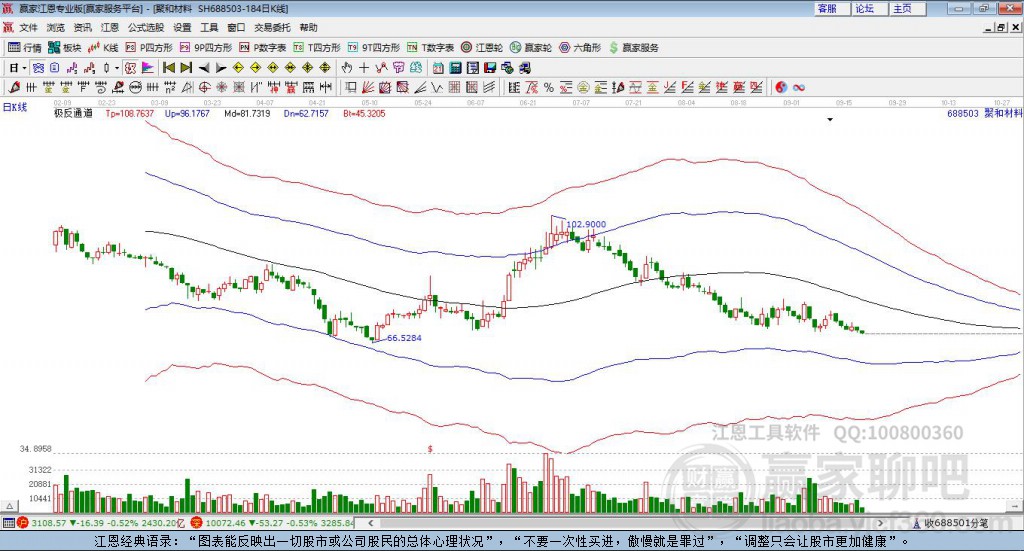The height and width of the screenshot is (551, 1024).
Task: Click the 688503 聚和材料 stock label
Action: (985, 113)
